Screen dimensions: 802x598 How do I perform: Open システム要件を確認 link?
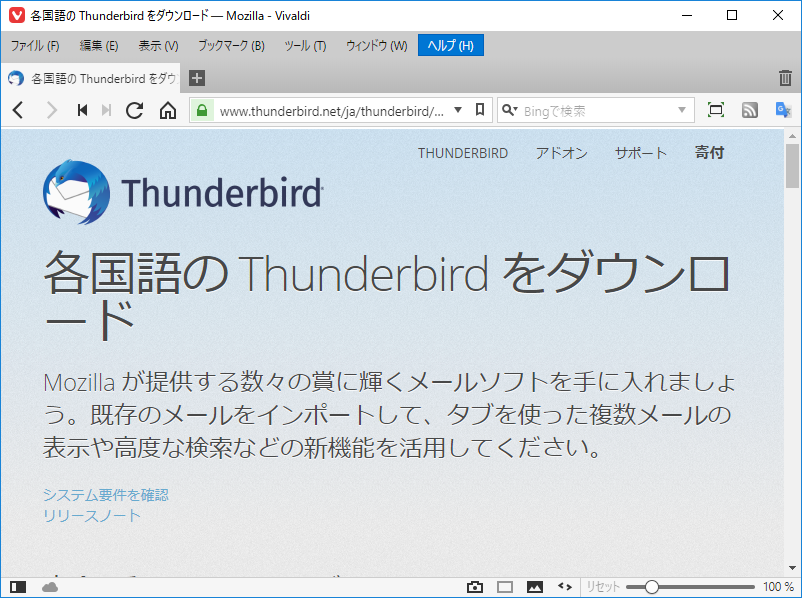coord(106,495)
